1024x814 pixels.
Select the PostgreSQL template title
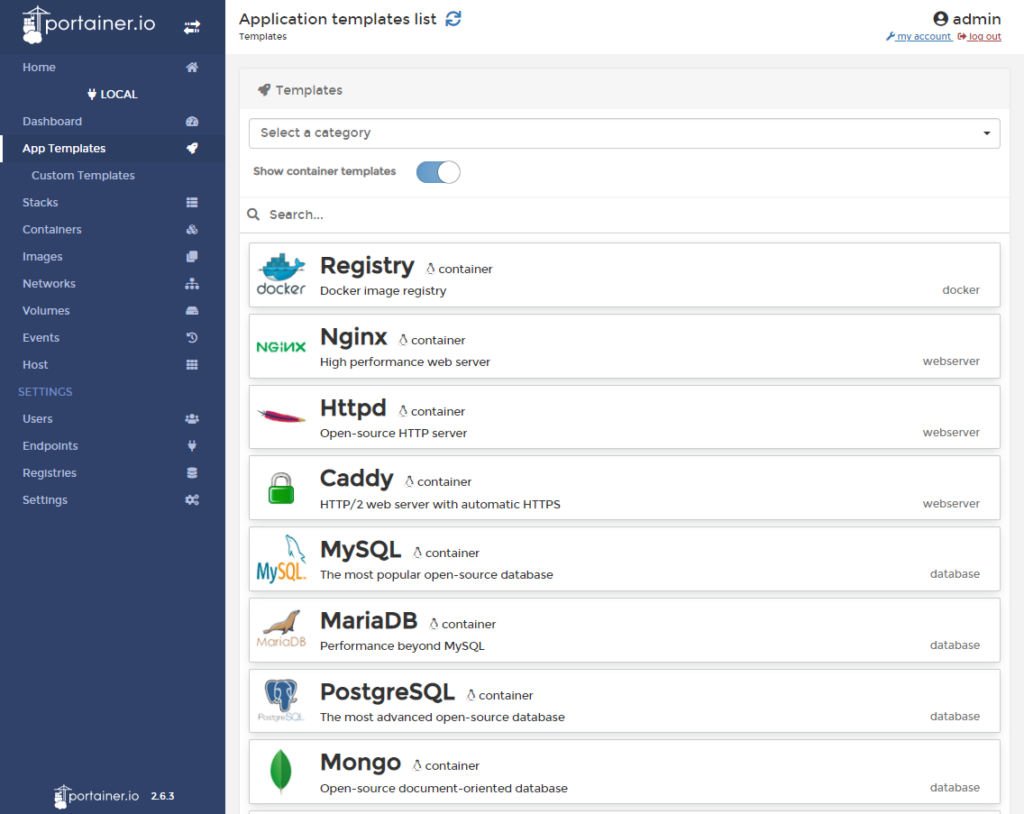[x=387, y=692]
